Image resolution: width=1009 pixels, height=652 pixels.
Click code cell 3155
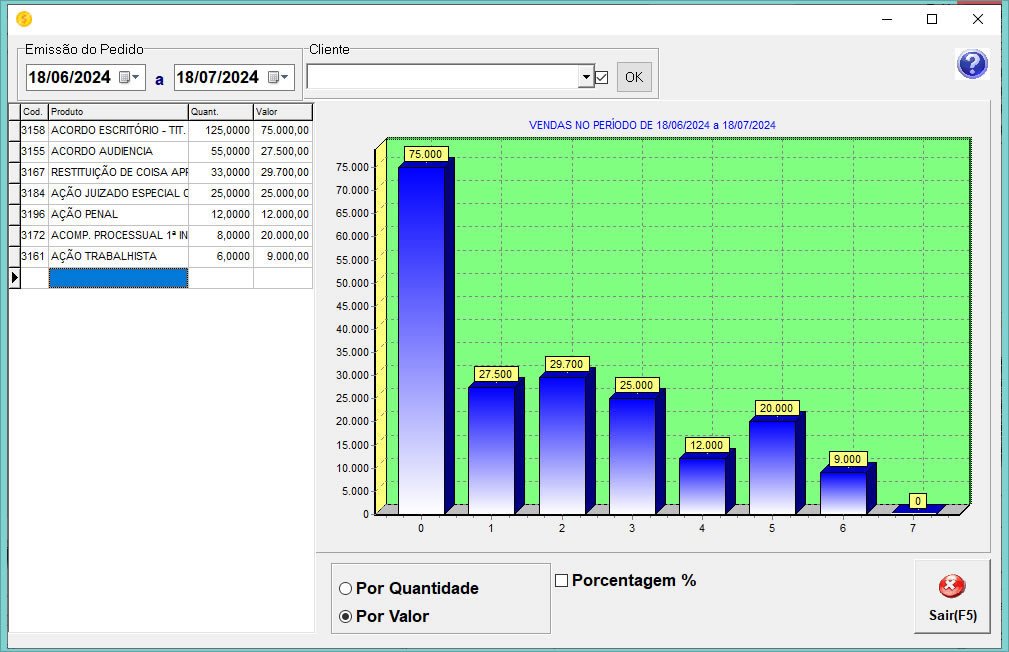click(34, 151)
